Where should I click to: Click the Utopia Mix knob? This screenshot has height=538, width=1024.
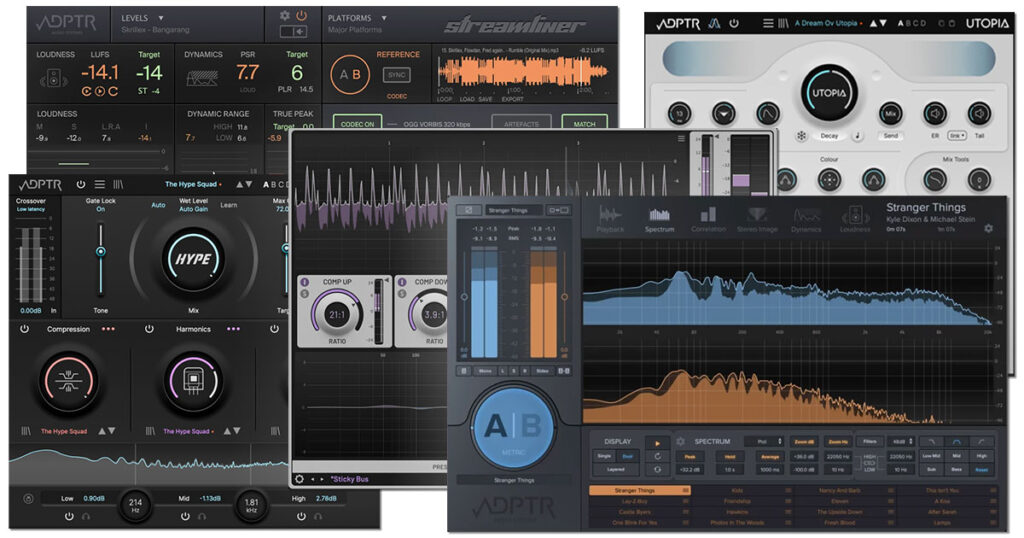pyautogui.click(x=890, y=114)
